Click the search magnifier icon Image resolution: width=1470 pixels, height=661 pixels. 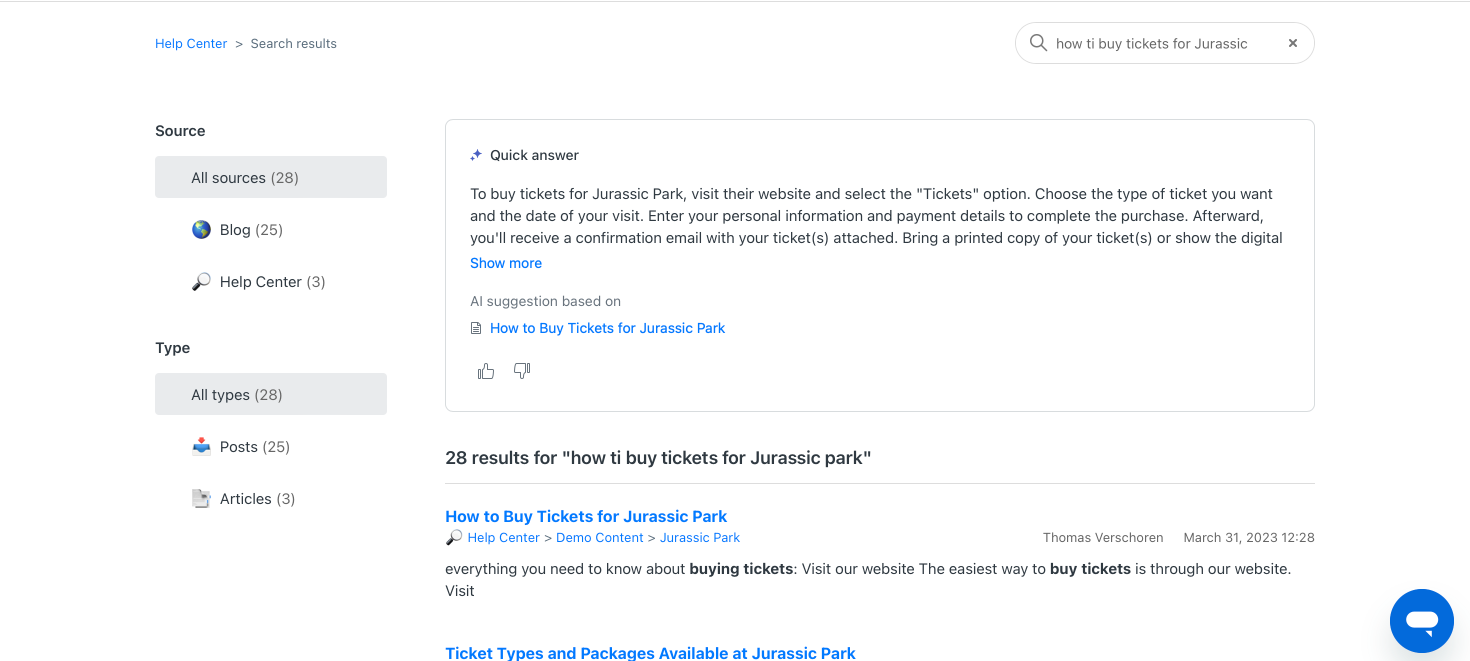pyautogui.click(x=1038, y=43)
